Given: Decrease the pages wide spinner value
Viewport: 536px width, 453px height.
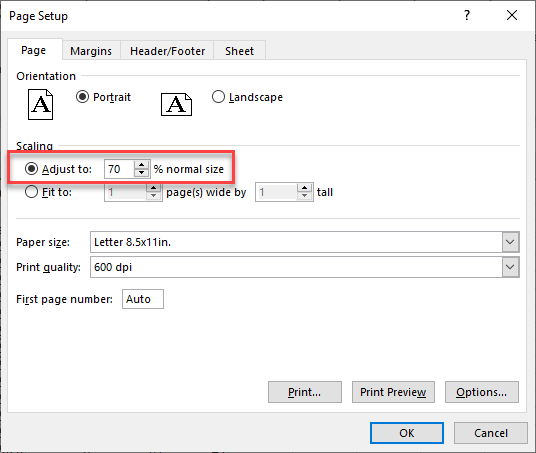Looking at the screenshot, I should coord(154,196).
